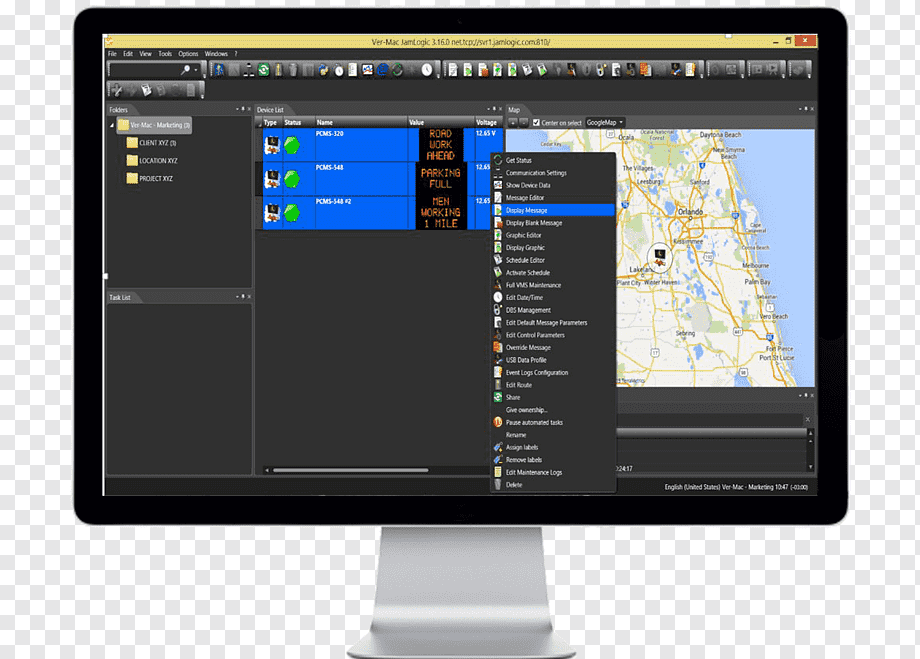Viewport: 920px width, 659px height.
Task: Choose Schedule Editor from context menu
Action: click(553, 260)
